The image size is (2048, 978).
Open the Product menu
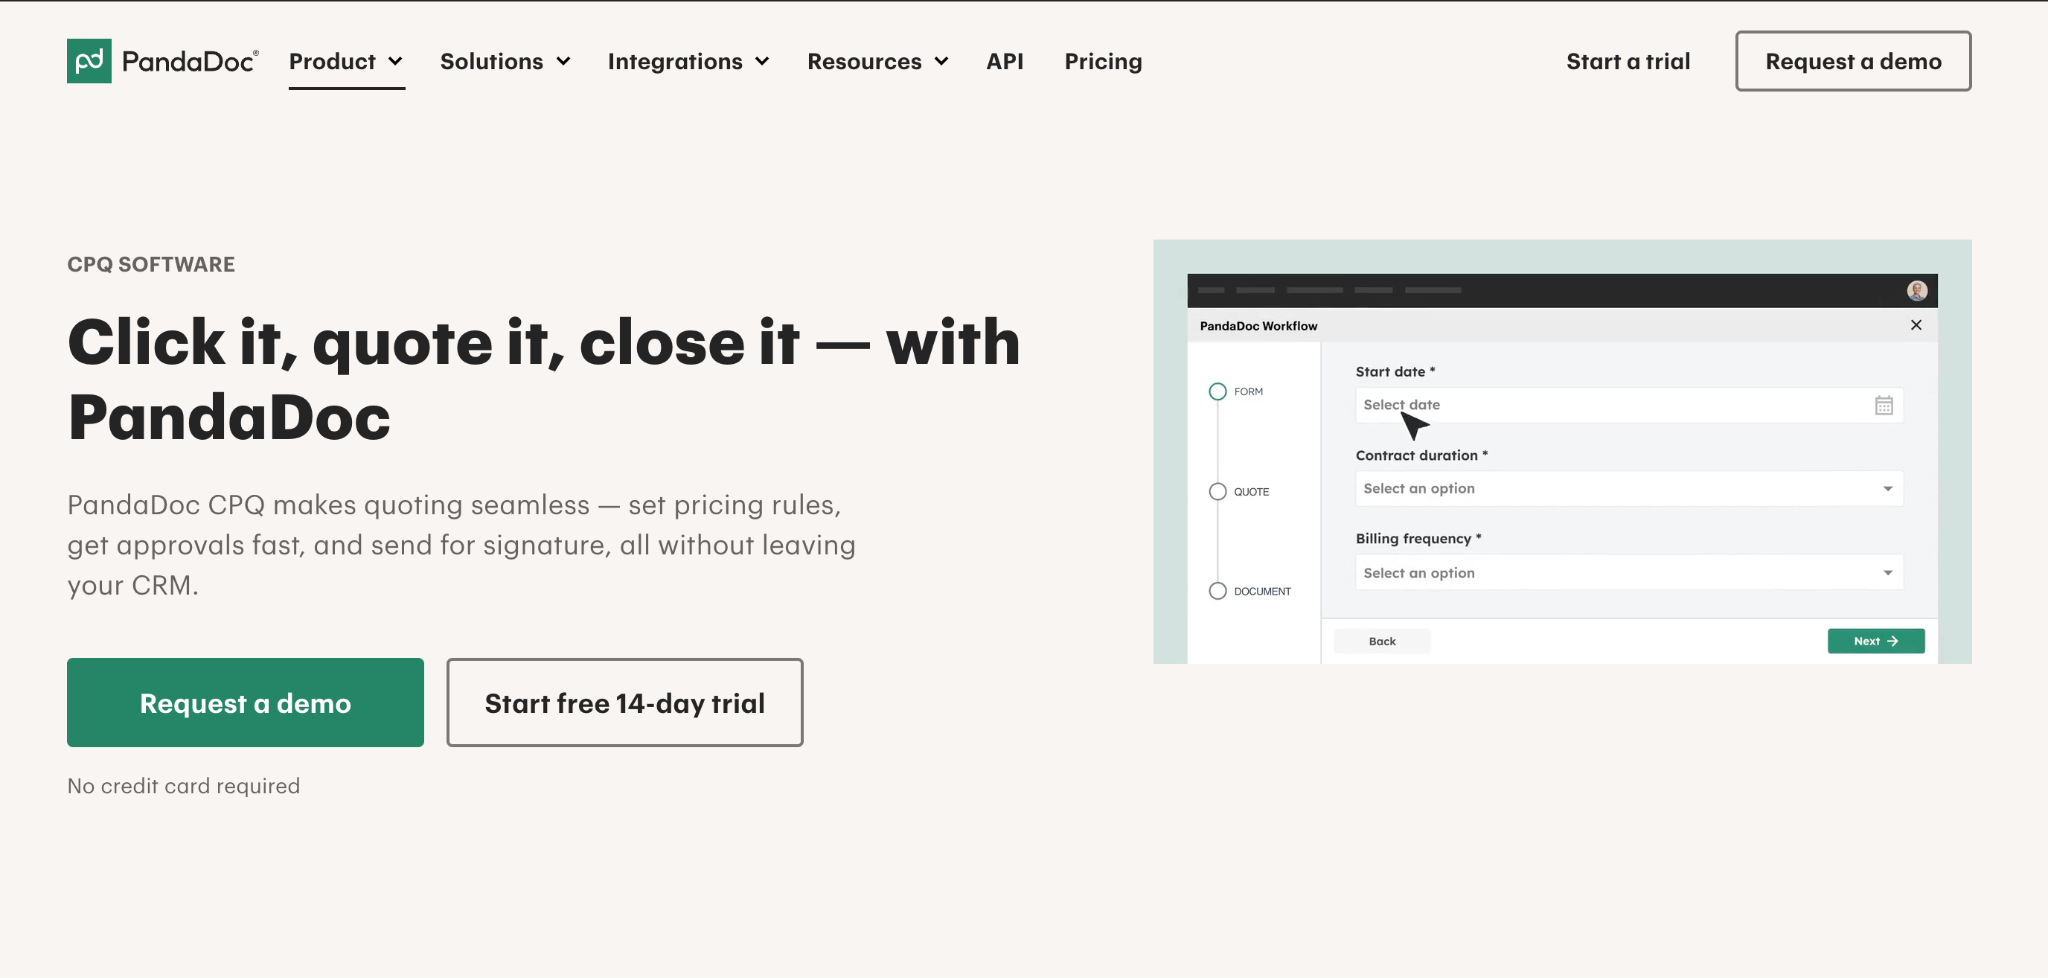pos(346,61)
